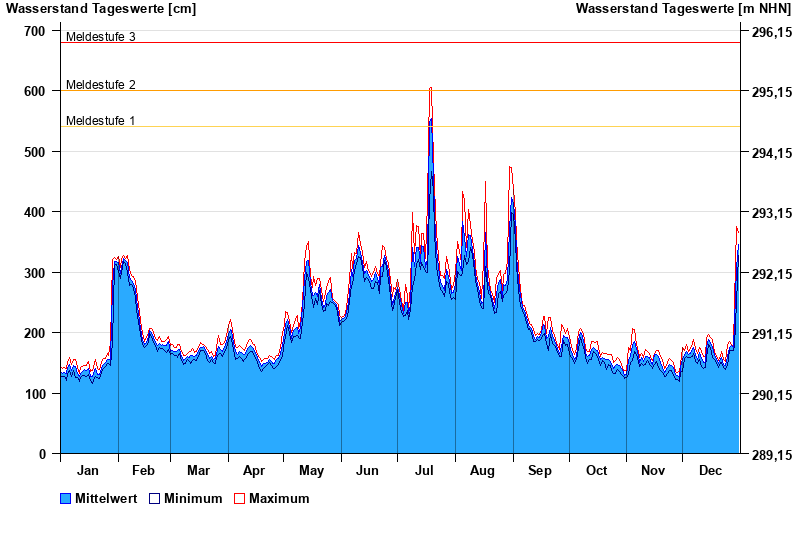Click the Jan month label on the x-axis

[x=88, y=471]
